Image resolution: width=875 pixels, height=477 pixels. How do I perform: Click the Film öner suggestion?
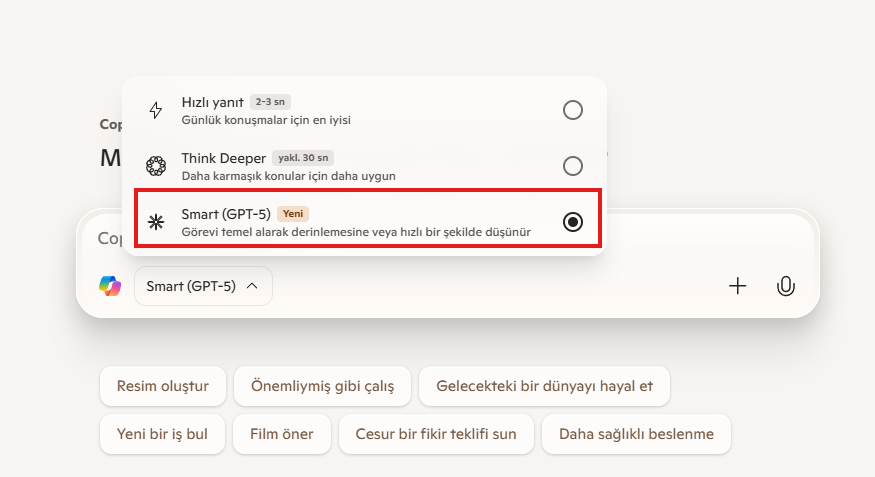[282, 434]
